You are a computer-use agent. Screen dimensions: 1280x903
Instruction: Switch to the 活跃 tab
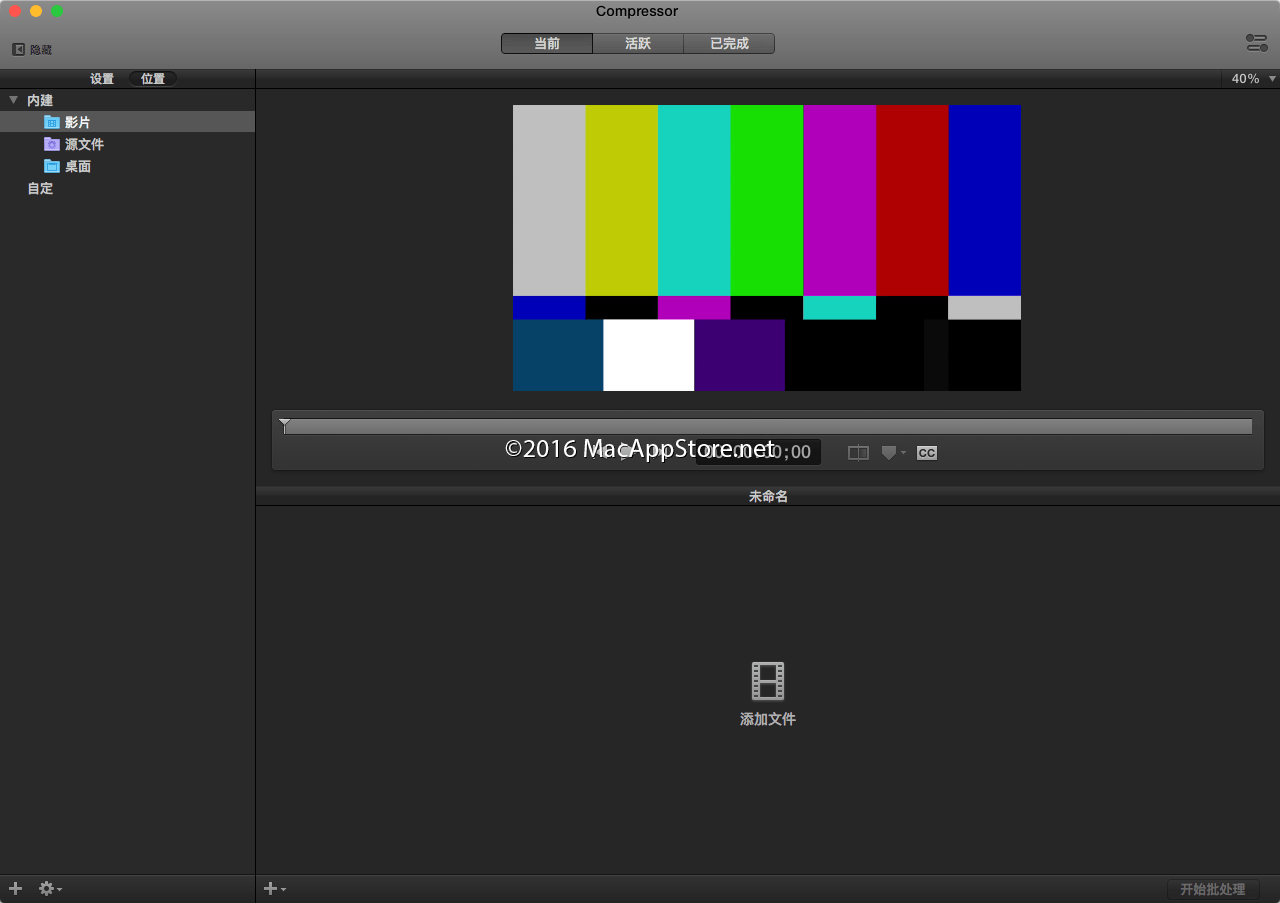click(638, 44)
